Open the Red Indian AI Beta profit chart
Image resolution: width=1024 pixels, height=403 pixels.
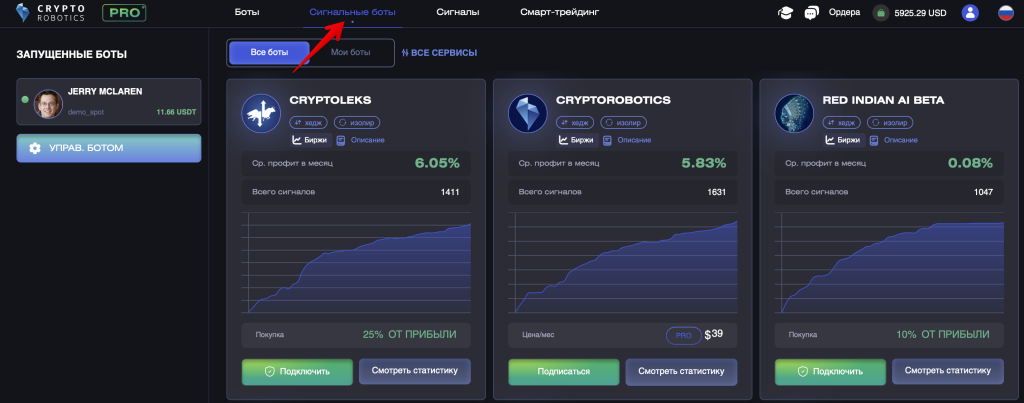(x=889, y=263)
